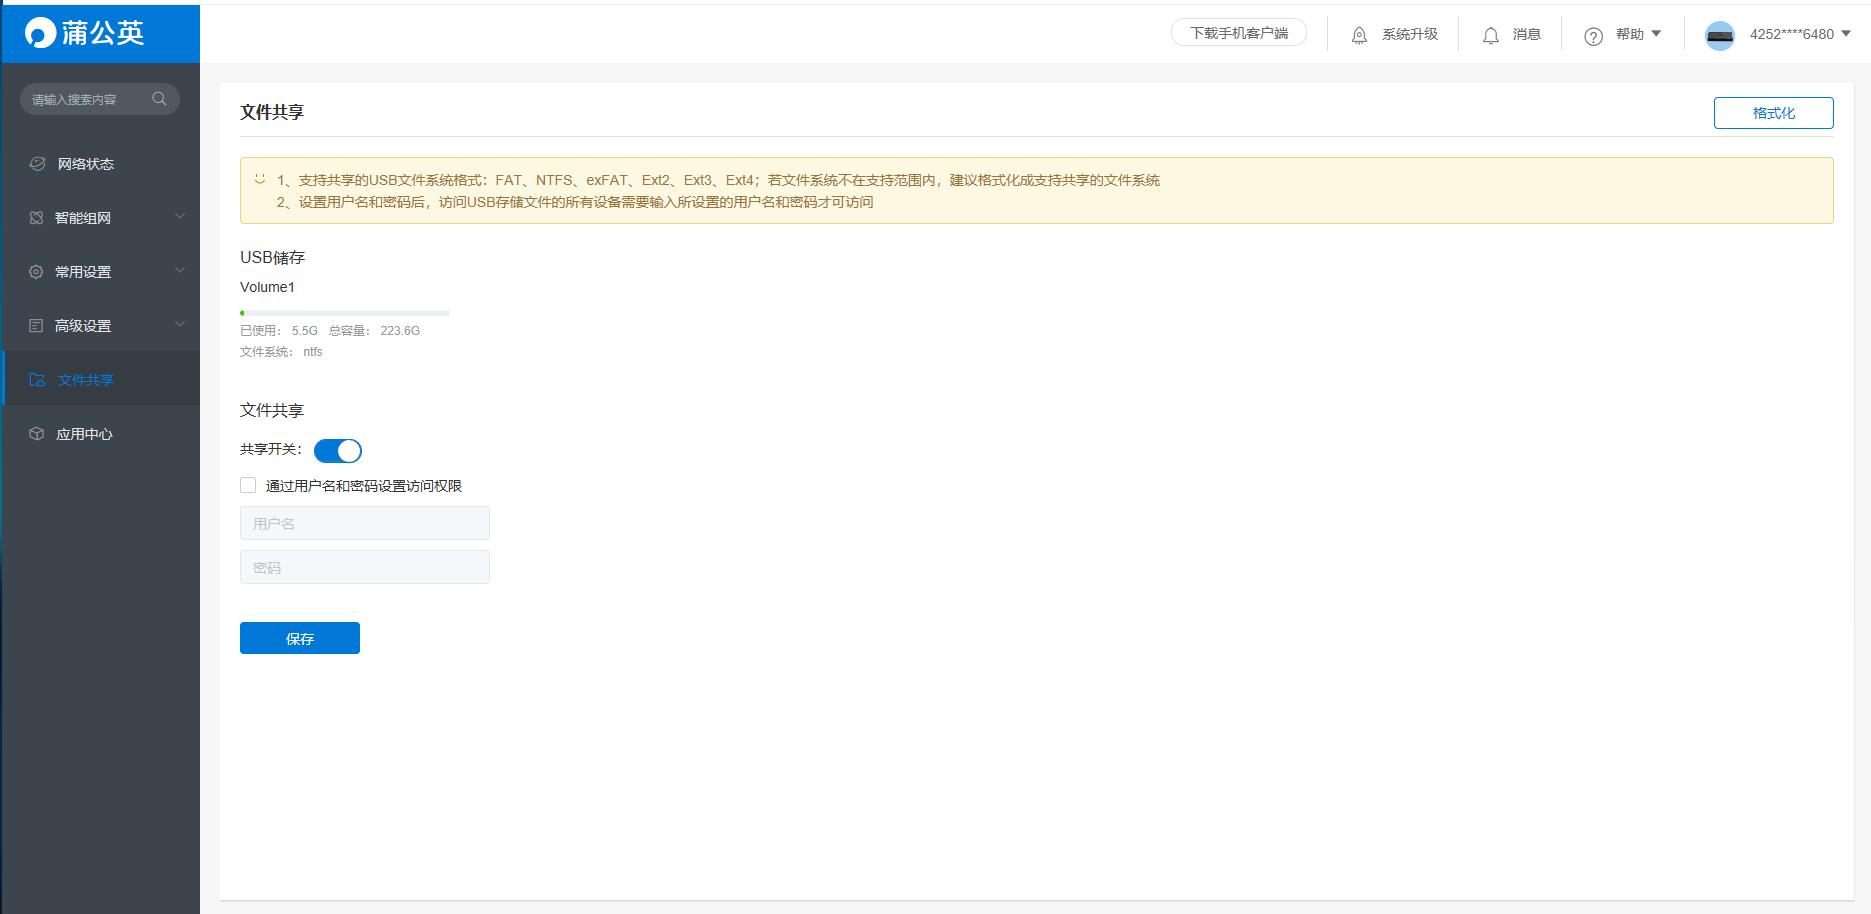Click the router device avatar icon
This screenshot has width=1871, height=914.
pos(1720,35)
